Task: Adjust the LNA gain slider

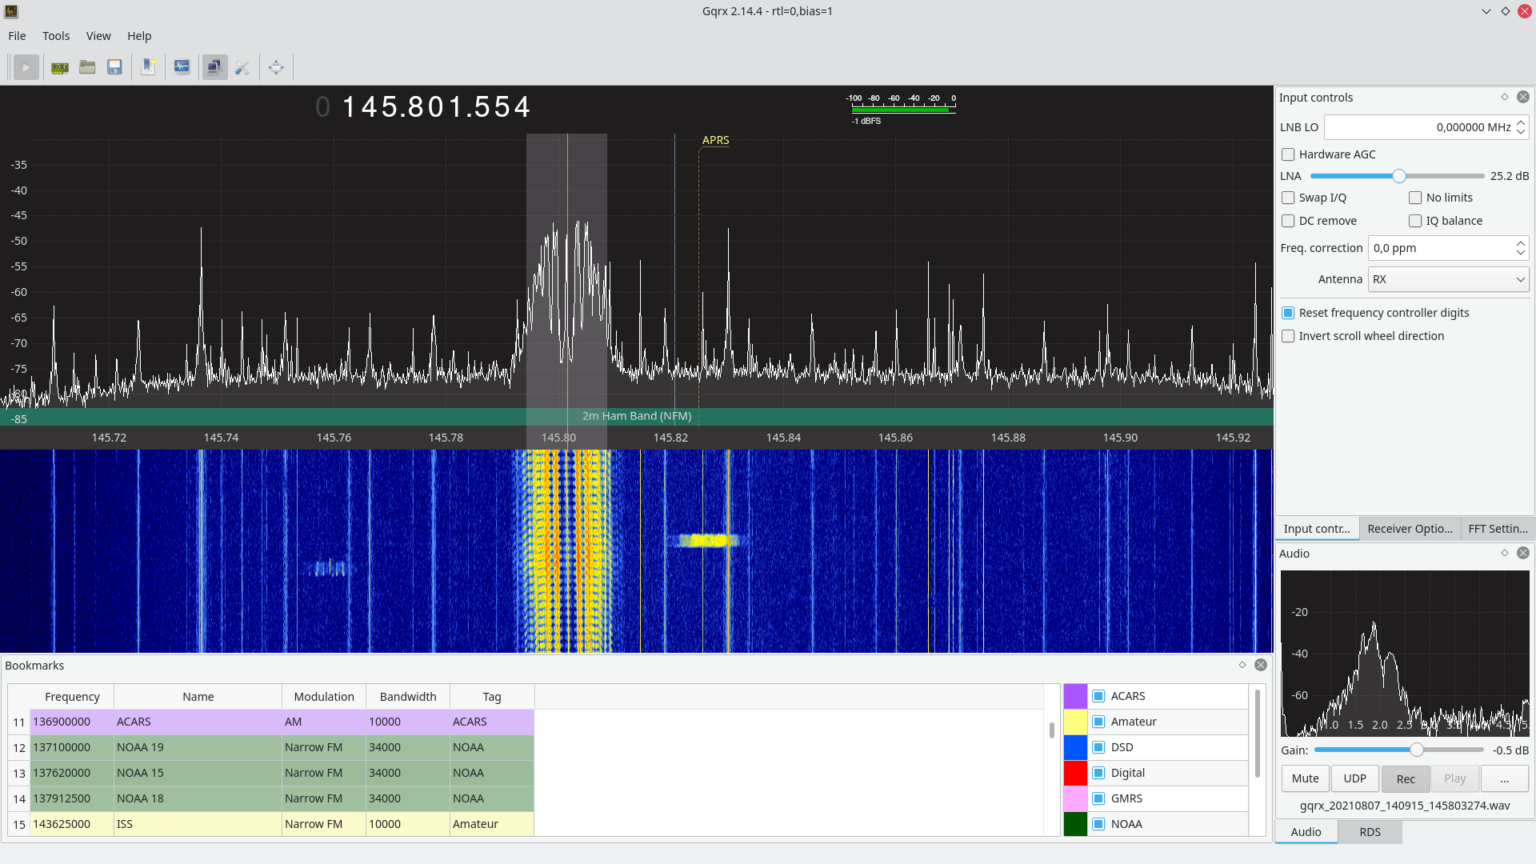Action: tap(1399, 175)
